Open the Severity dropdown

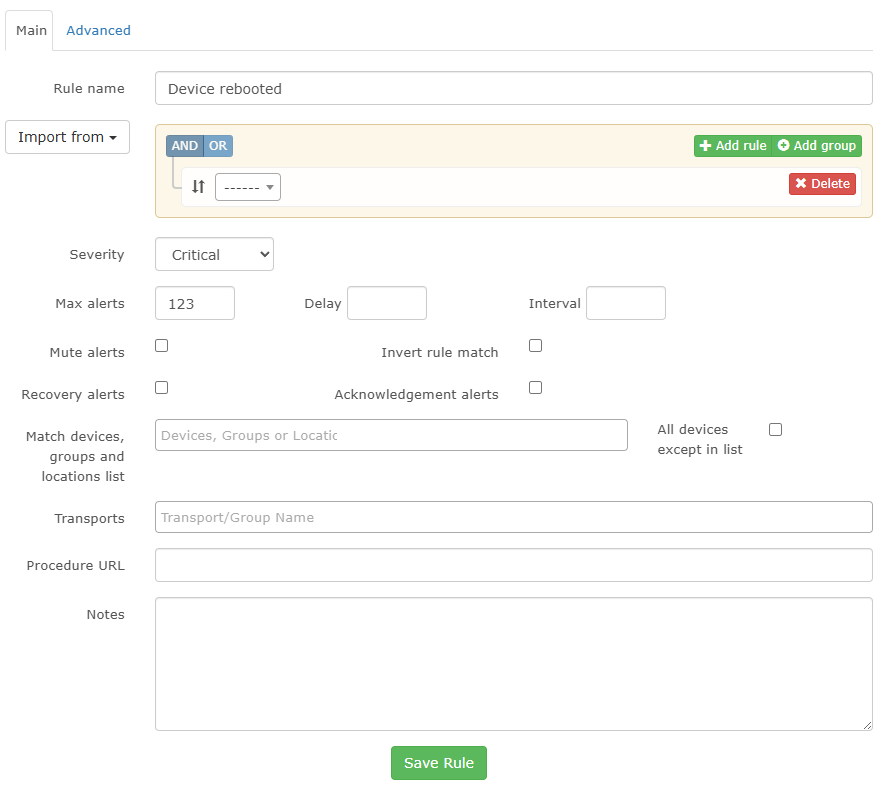tap(214, 255)
